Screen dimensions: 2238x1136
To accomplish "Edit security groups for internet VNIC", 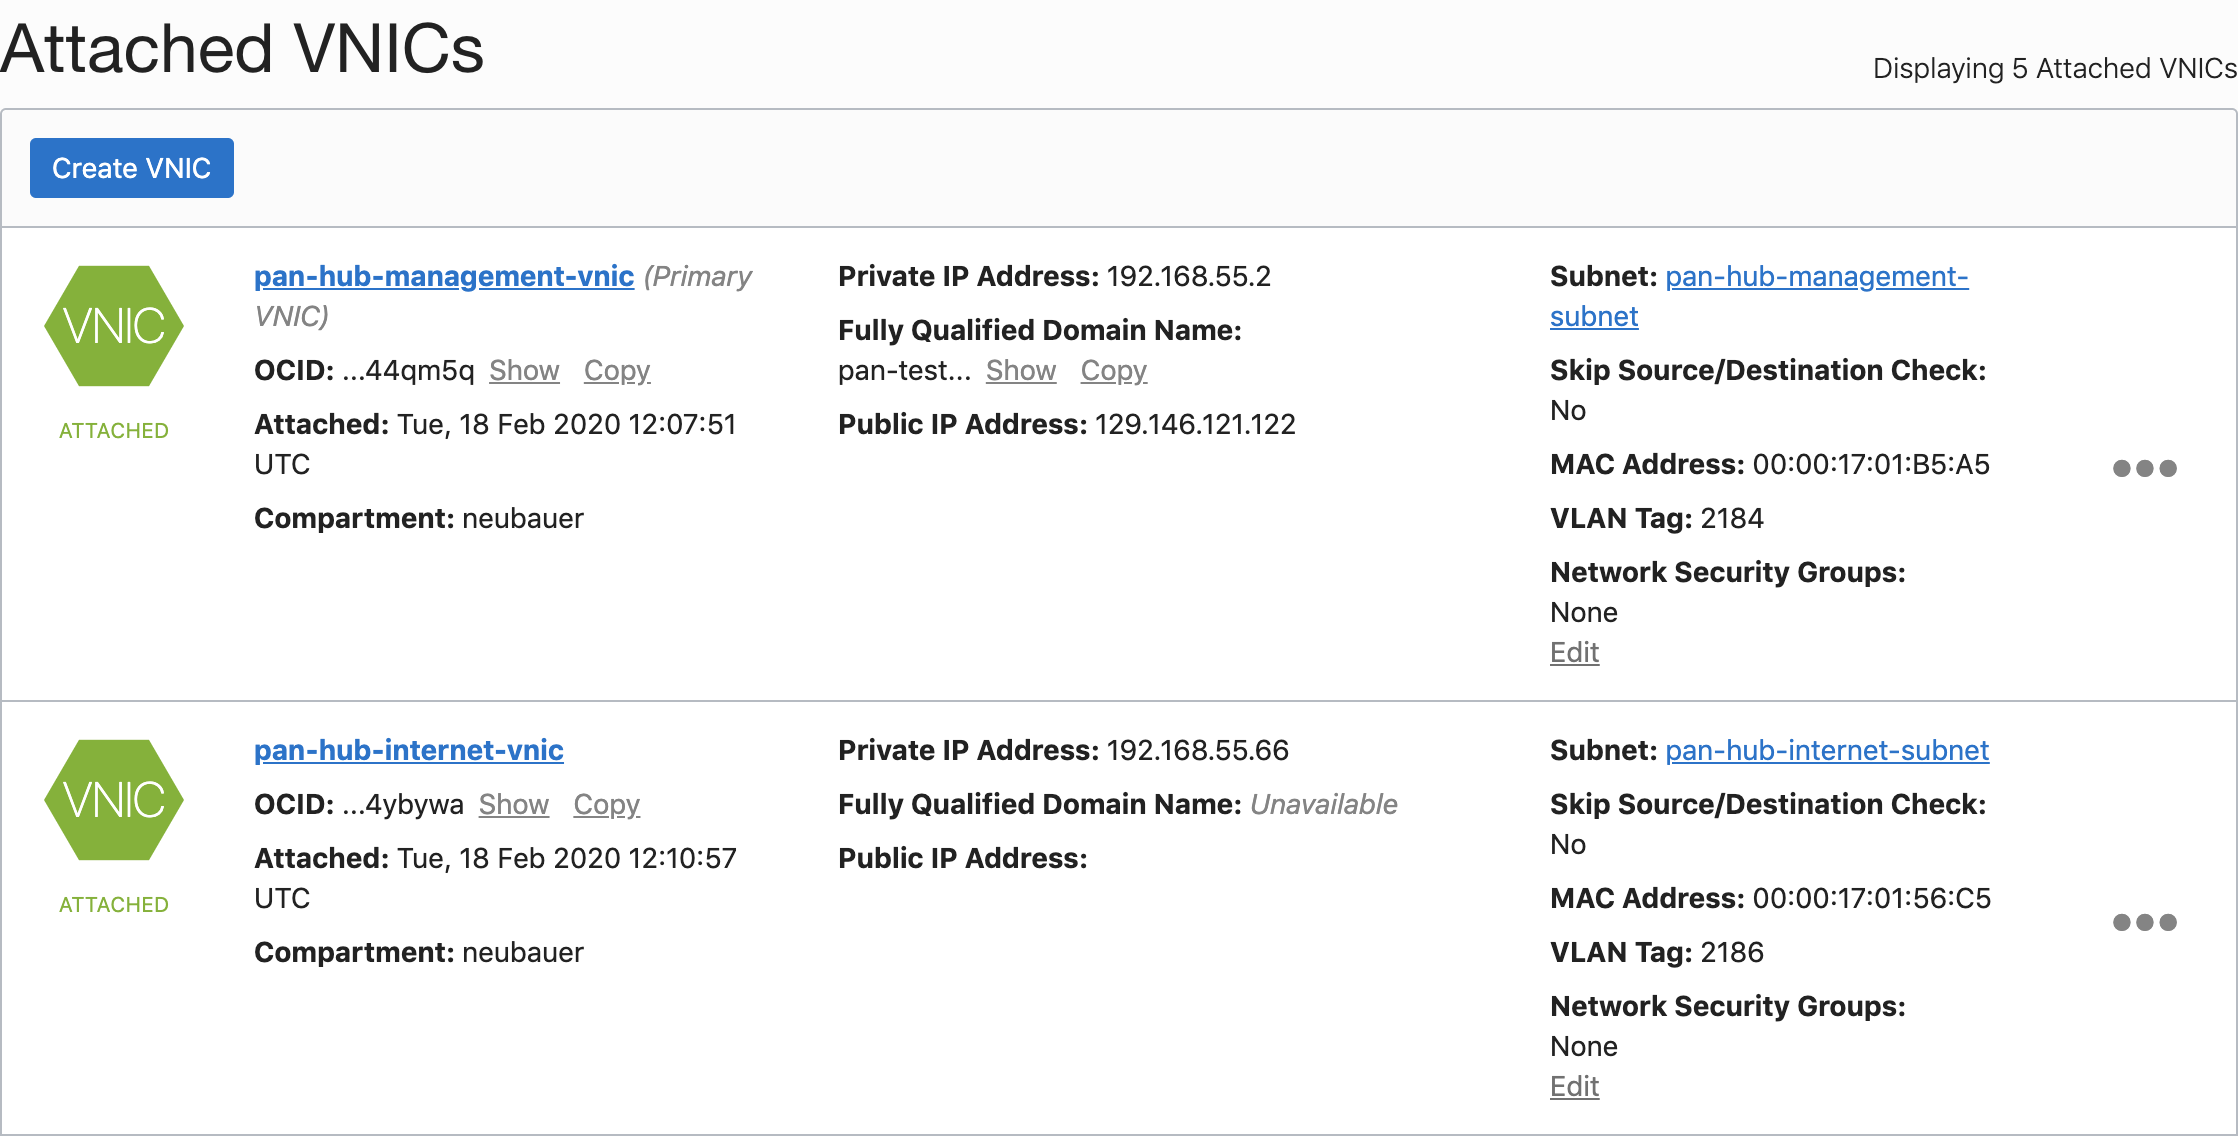I will [1574, 1086].
